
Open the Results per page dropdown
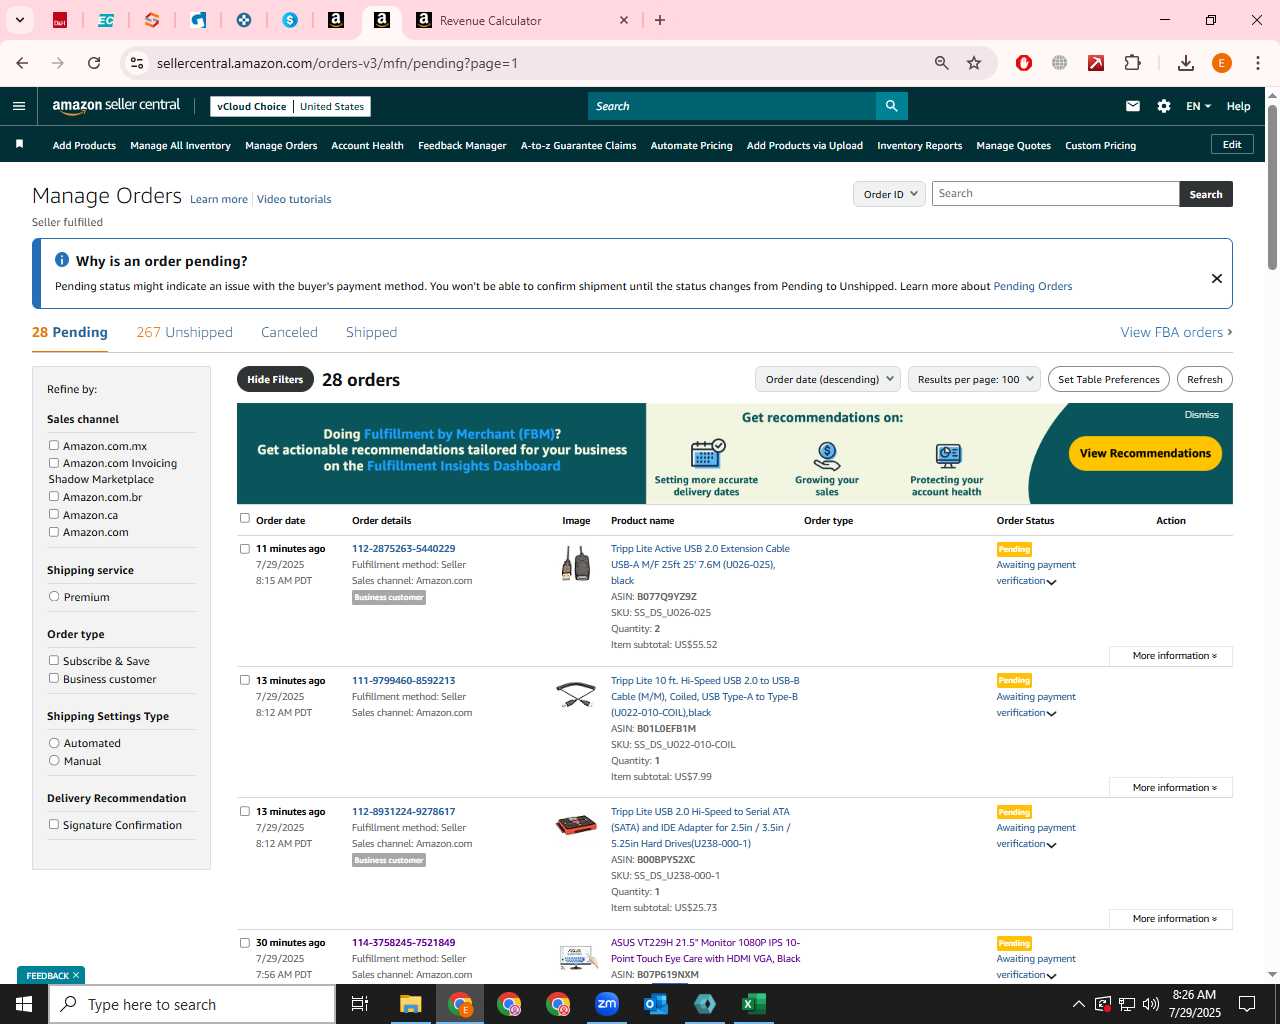point(974,379)
